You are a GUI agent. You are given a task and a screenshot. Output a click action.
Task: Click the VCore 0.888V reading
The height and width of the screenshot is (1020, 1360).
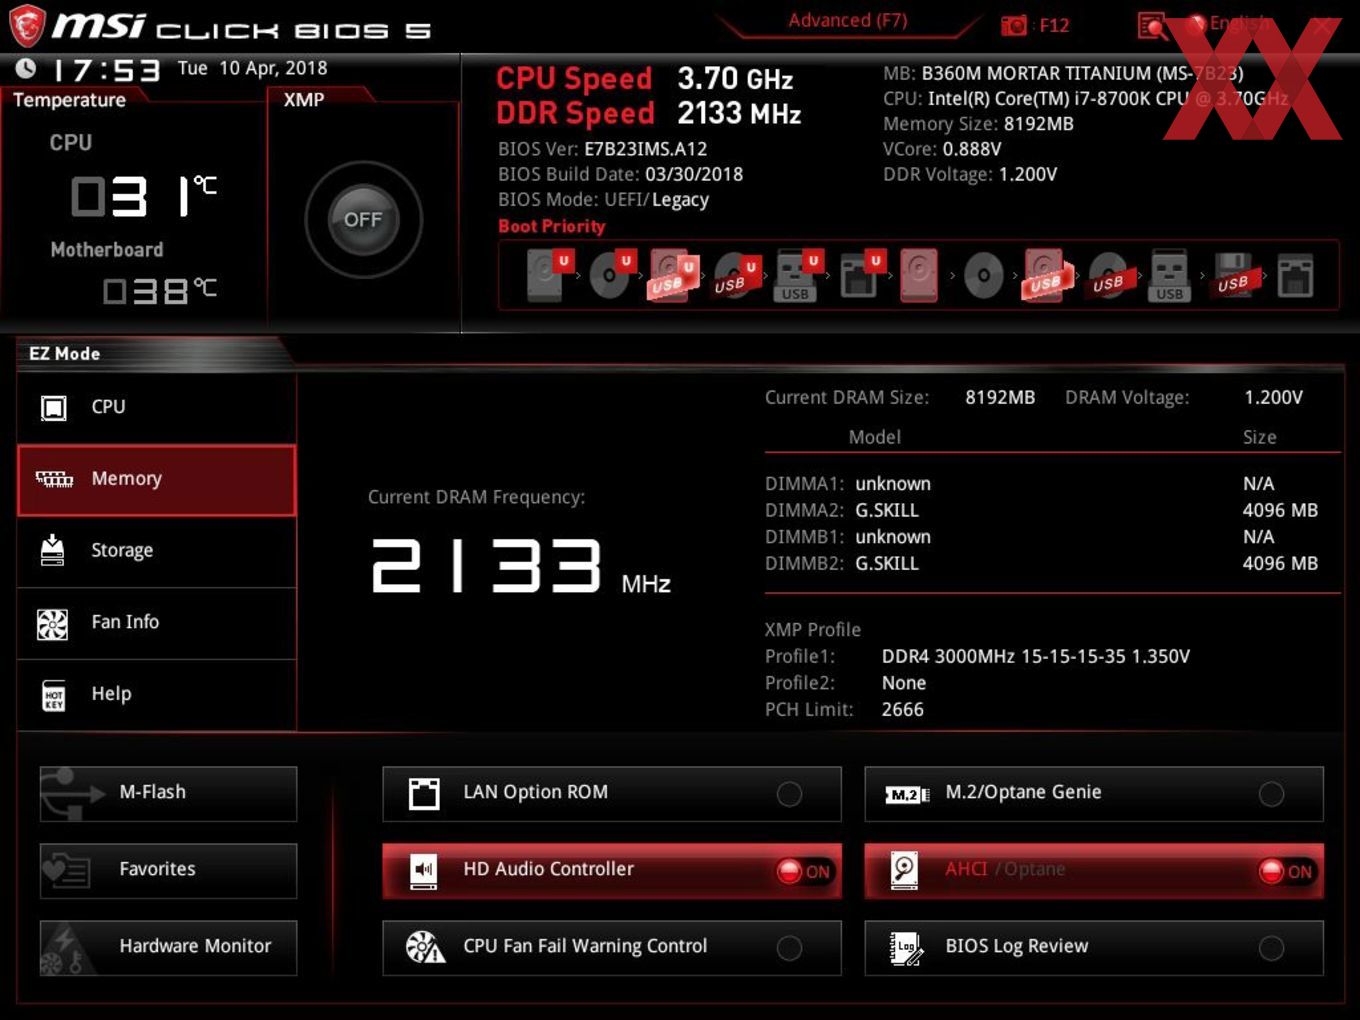point(942,149)
